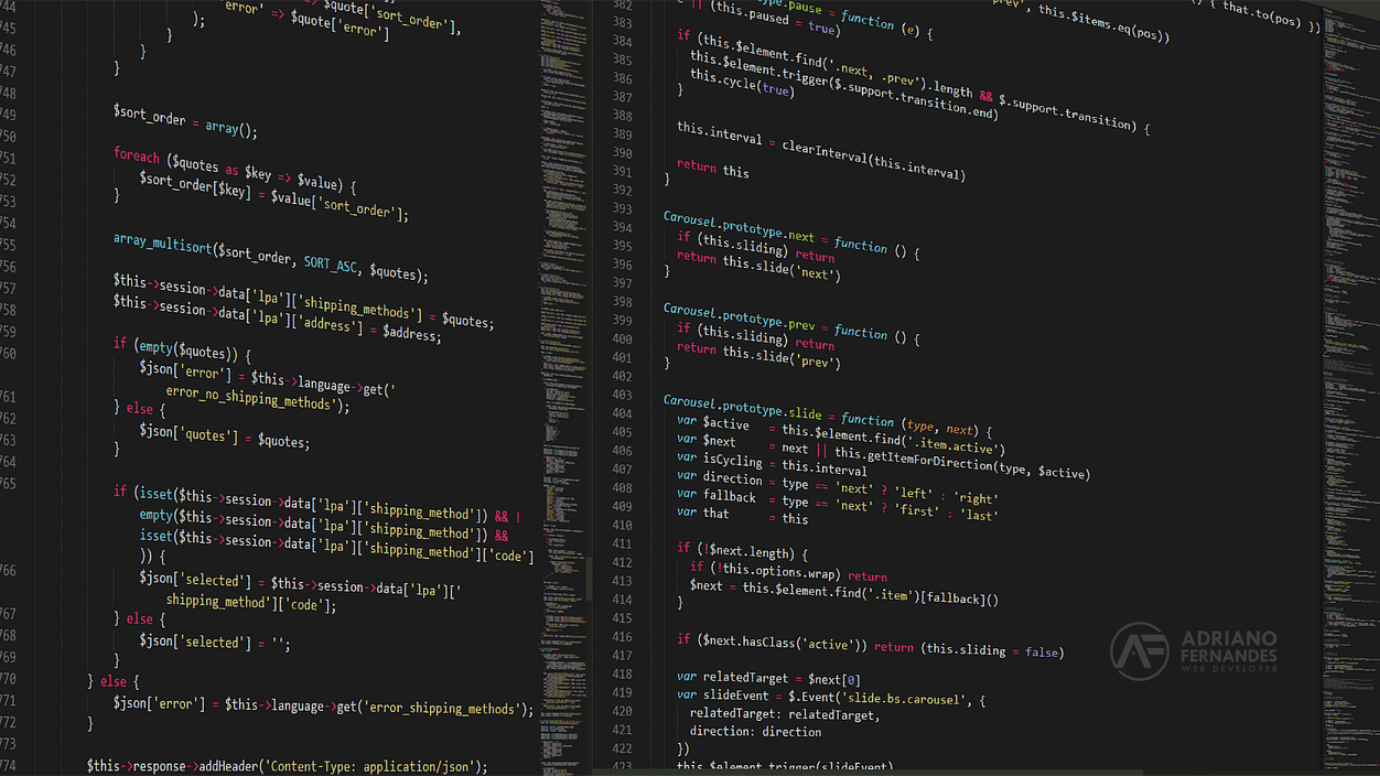The height and width of the screenshot is (776, 1380).
Task: Click line number 410 in right gutter
Action: 622,524
